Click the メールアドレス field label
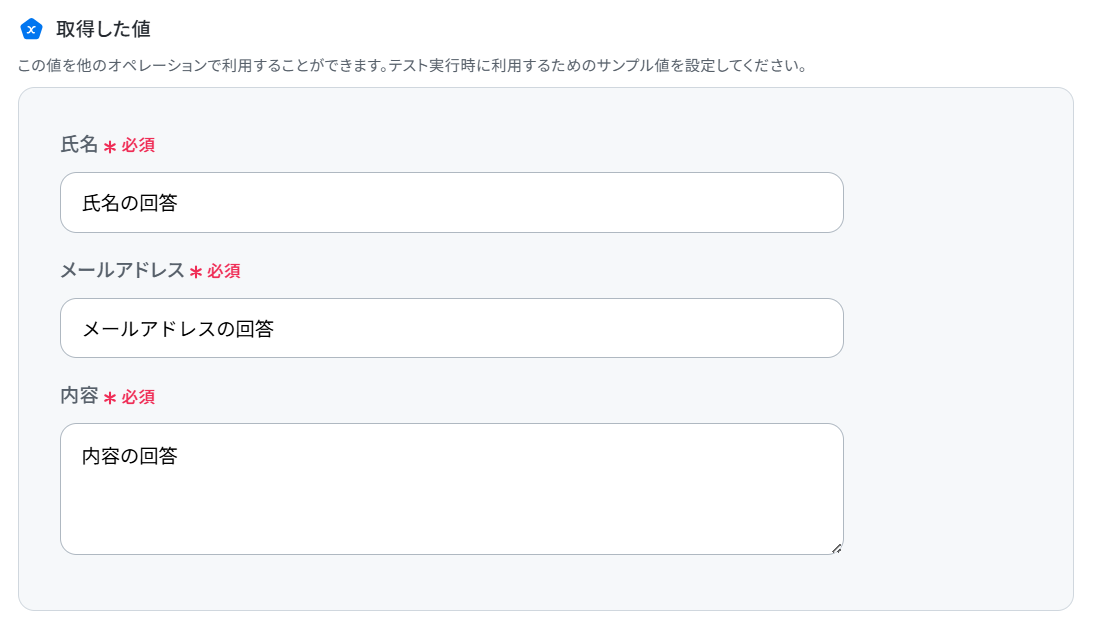This screenshot has width=1093, height=629. click(122, 270)
